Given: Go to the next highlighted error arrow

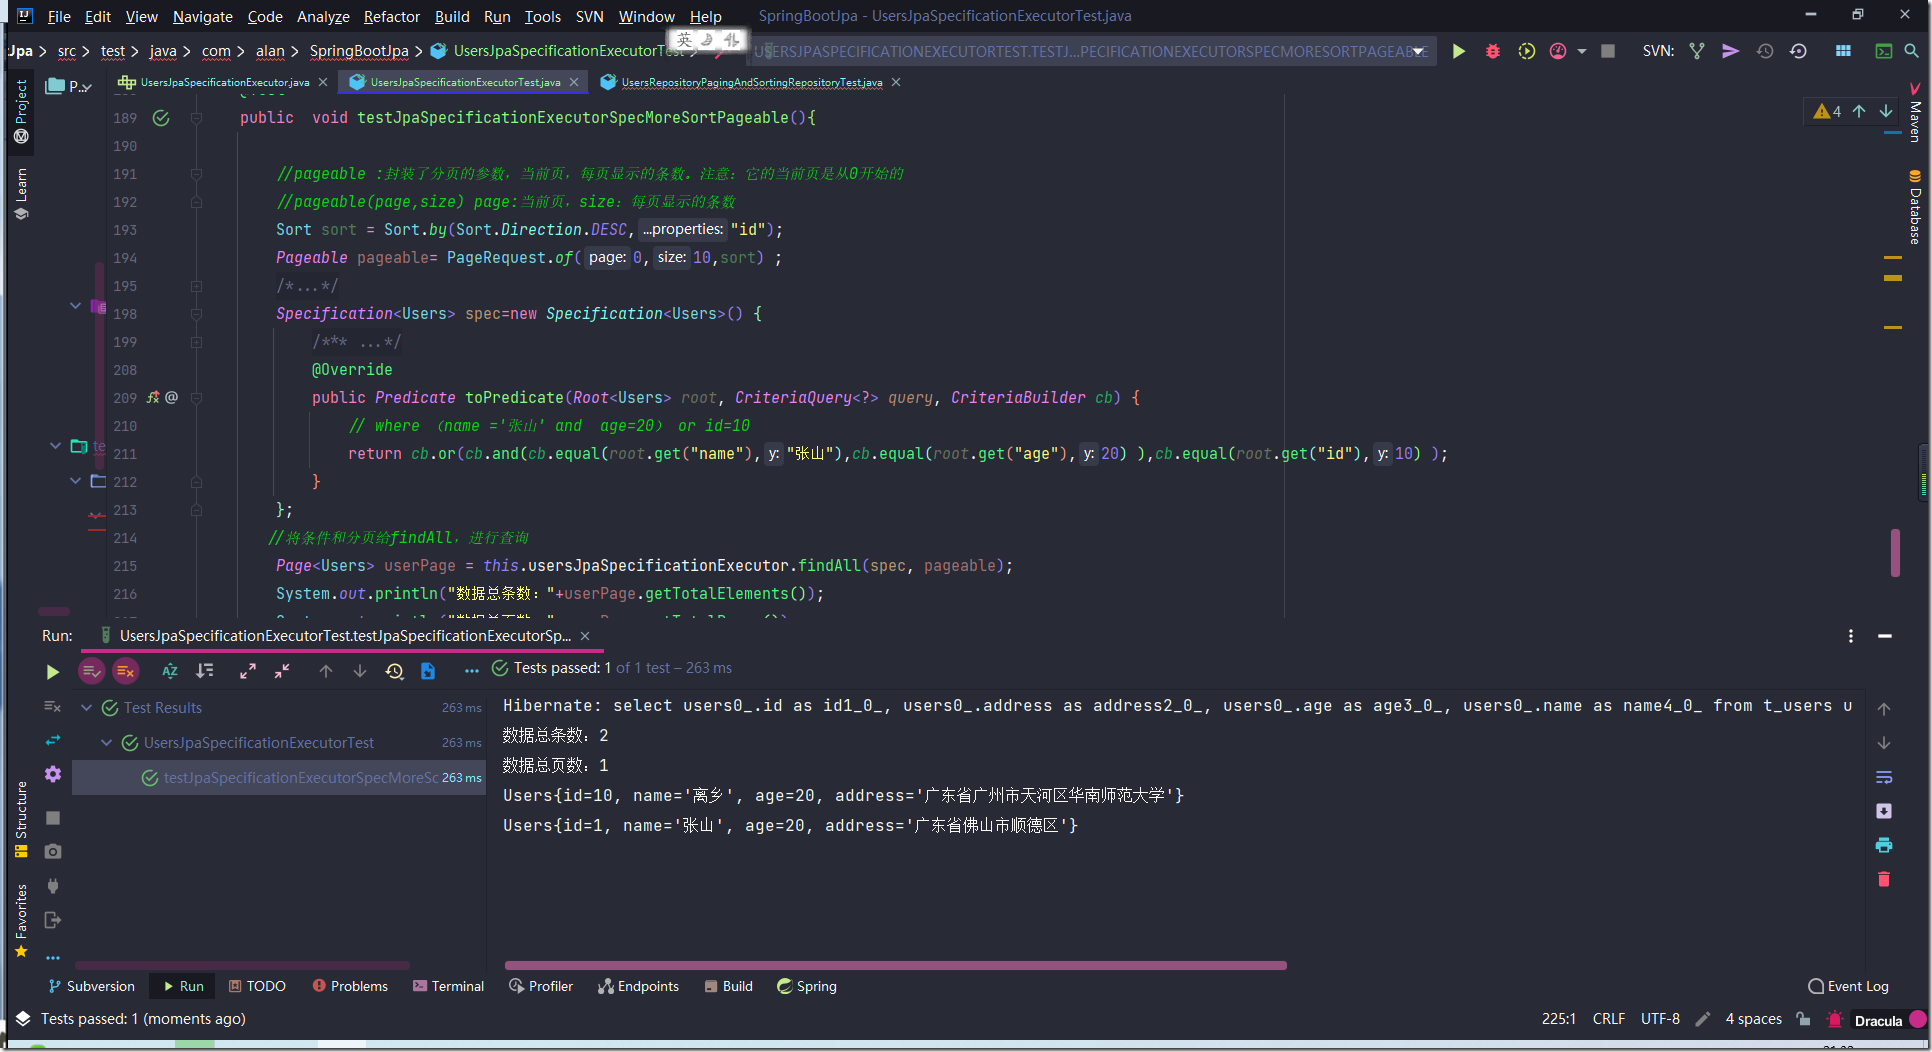Looking at the screenshot, I should (x=1886, y=111).
